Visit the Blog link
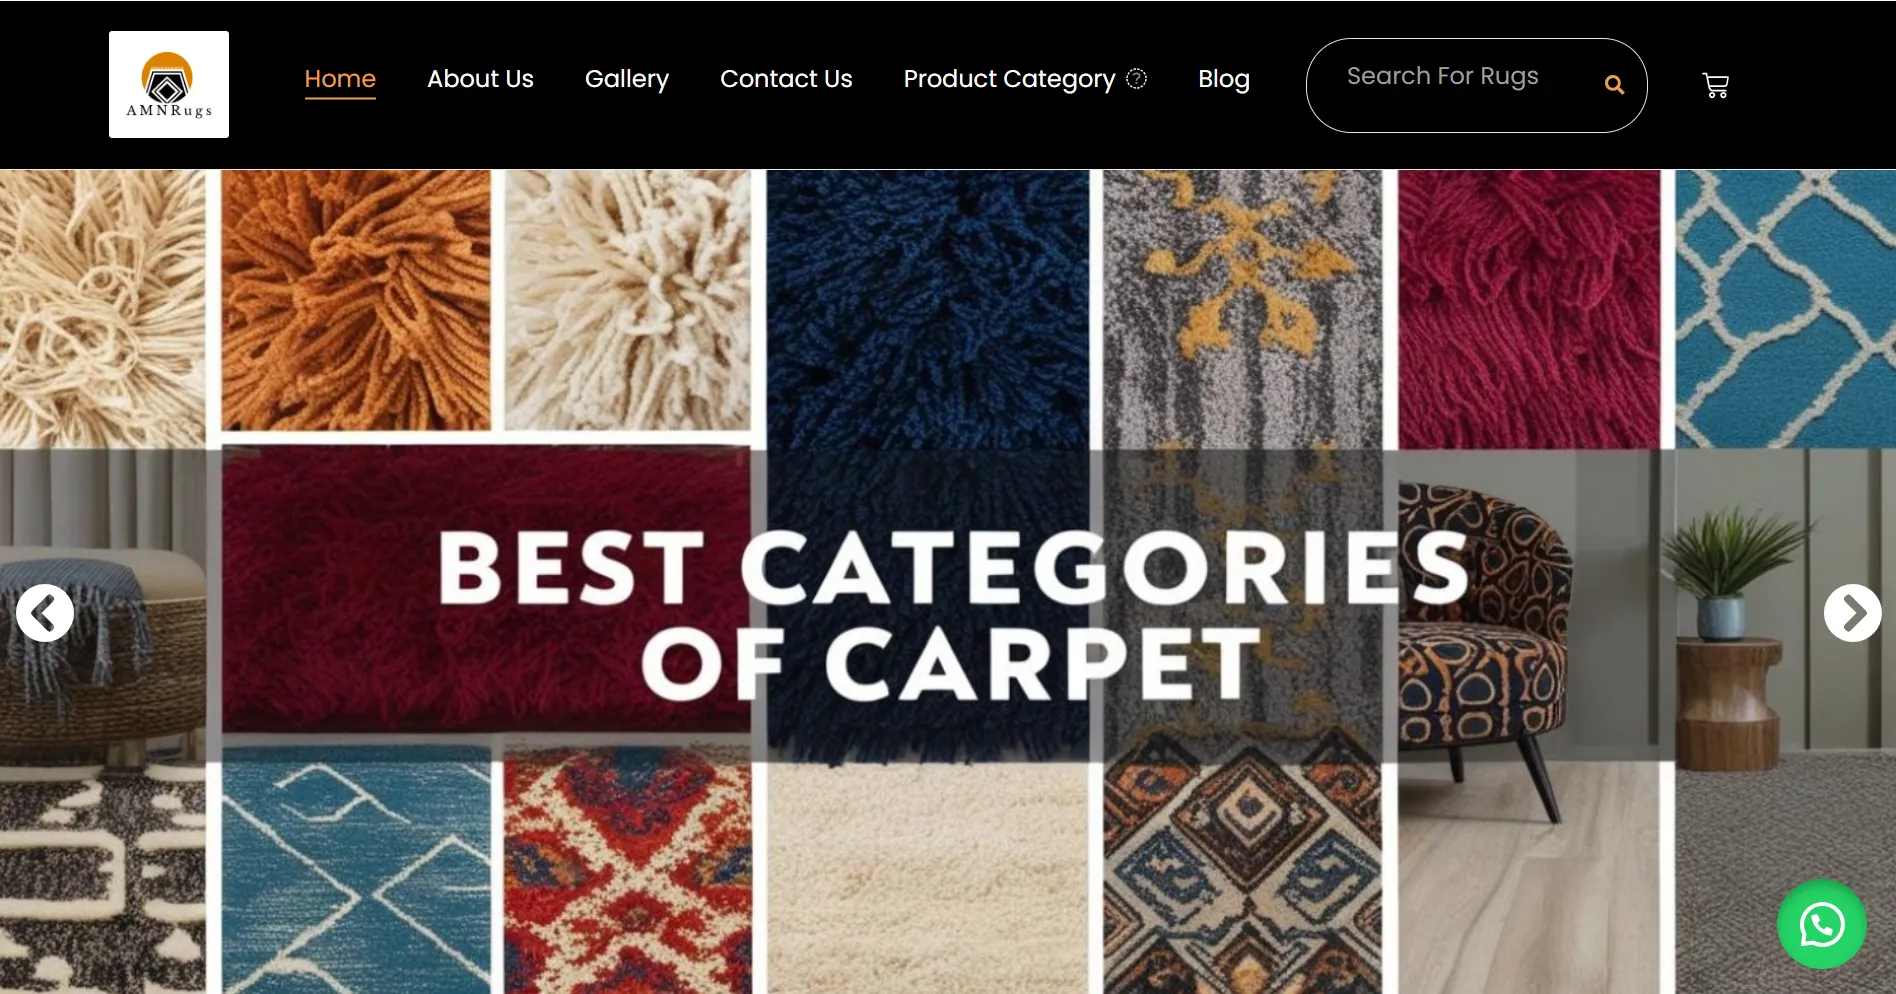This screenshot has height=994, width=1896. click(x=1224, y=79)
